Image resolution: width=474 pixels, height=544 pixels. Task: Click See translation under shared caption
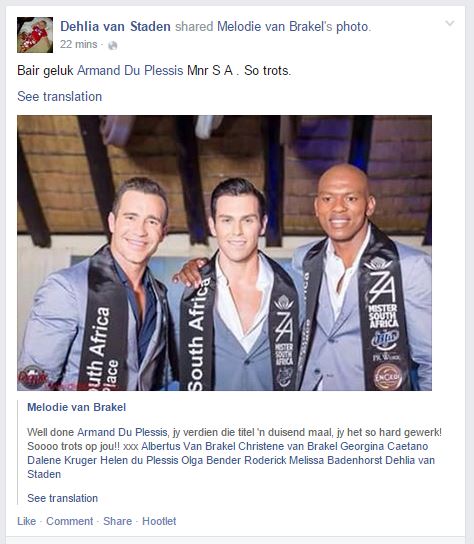click(x=62, y=498)
